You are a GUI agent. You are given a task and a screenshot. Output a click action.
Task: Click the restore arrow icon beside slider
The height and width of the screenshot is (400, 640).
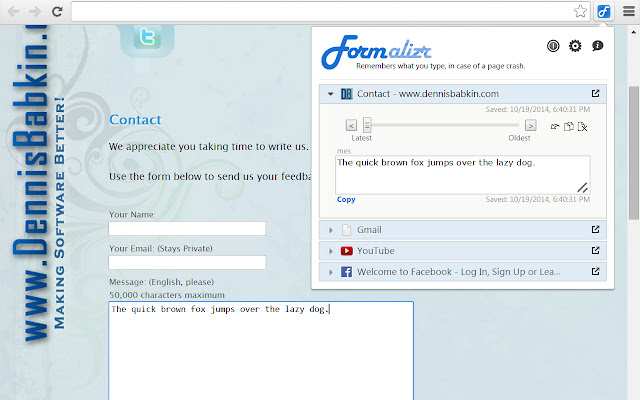[555, 127]
